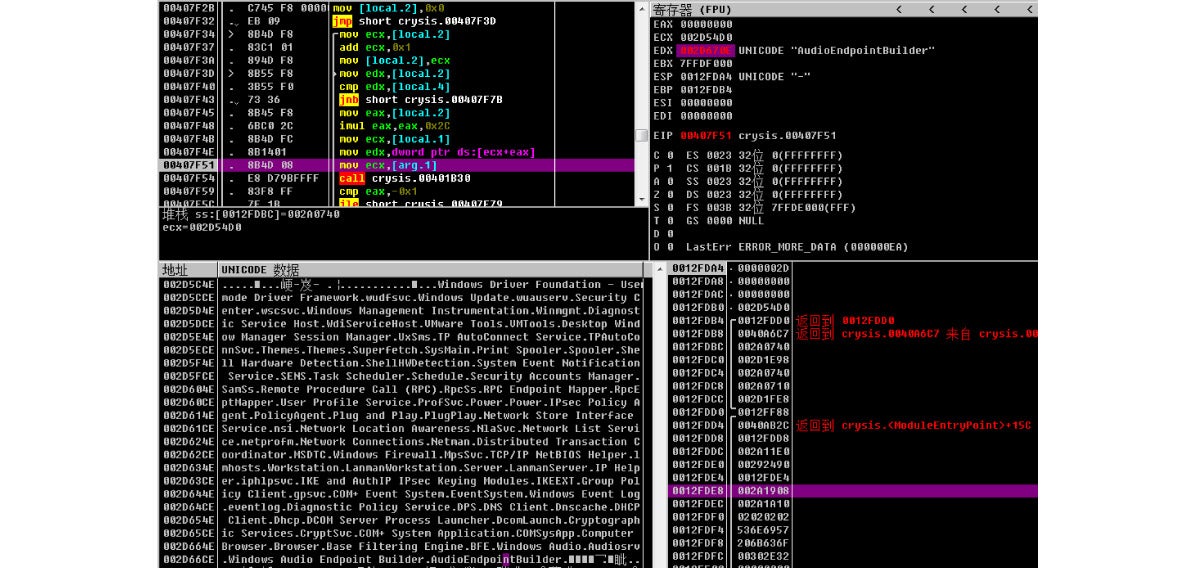The height and width of the screenshot is (568, 1200).
Task: Click the UNICODE 数据 column header
Action: [260, 270]
